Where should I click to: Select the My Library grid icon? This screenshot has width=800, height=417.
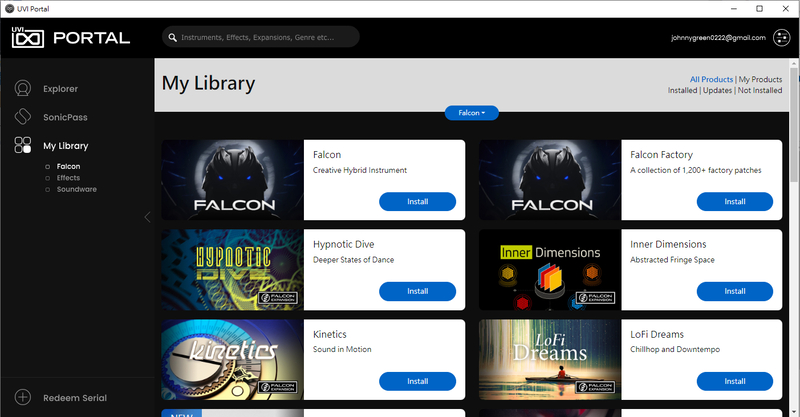tap(22, 145)
